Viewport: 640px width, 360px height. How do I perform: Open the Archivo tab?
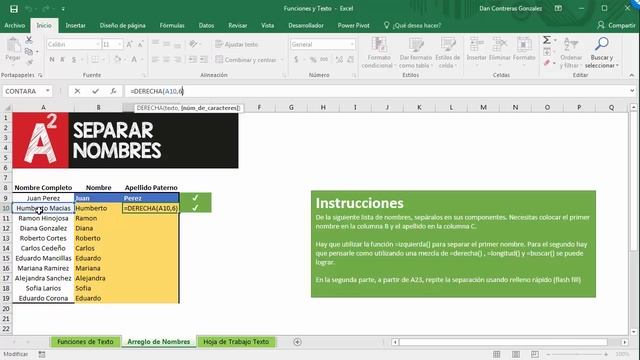pyautogui.click(x=15, y=25)
